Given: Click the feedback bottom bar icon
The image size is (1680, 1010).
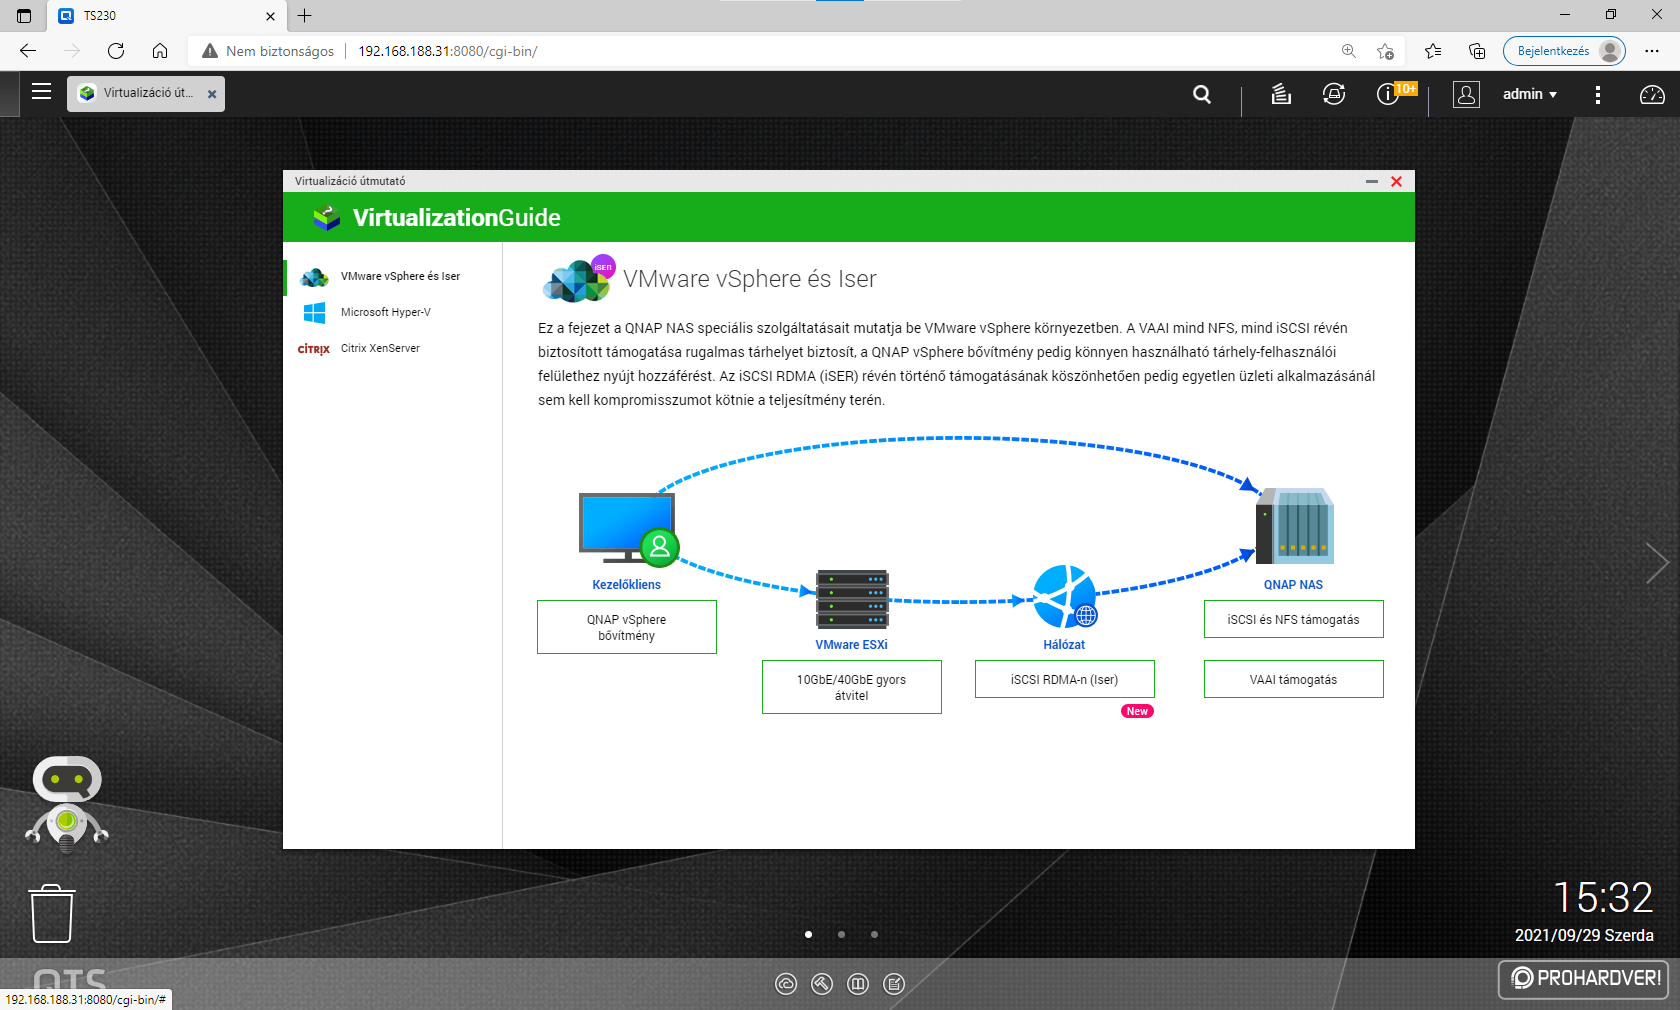Looking at the screenshot, I should pyautogui.click(x=894, y=984).
